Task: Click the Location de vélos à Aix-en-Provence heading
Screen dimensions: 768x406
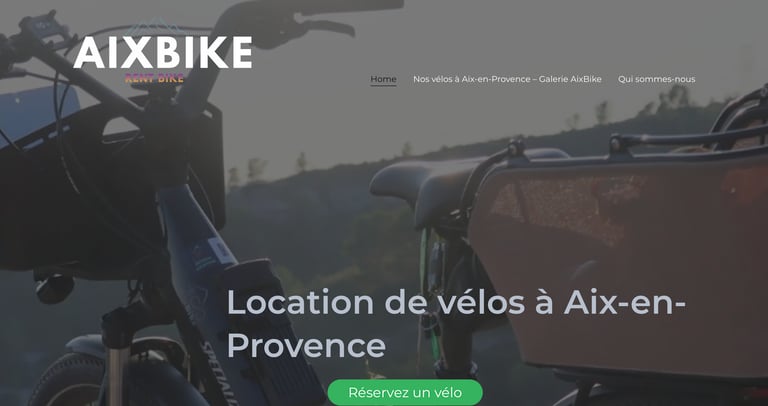Action: point(456,324)
